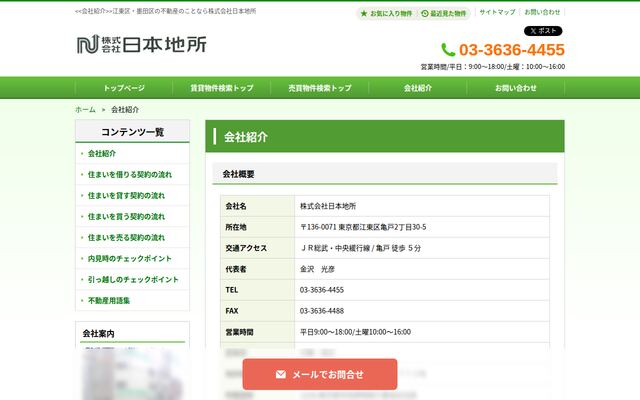
Task: Open 住まいを貸す契約の流れ sidebar link
Action: (x=126, y=196)
